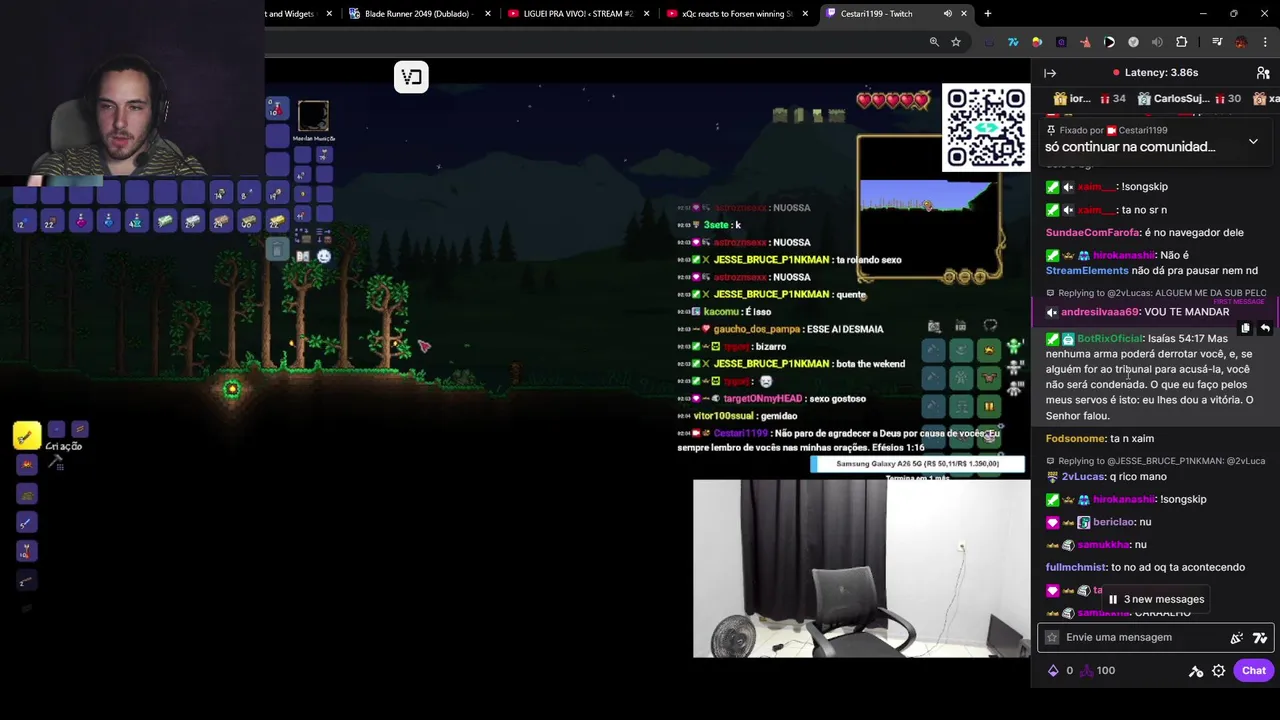Click username 2vLucas in chat
This screenshot has width=1280, height=720.
coord(1083,476)
